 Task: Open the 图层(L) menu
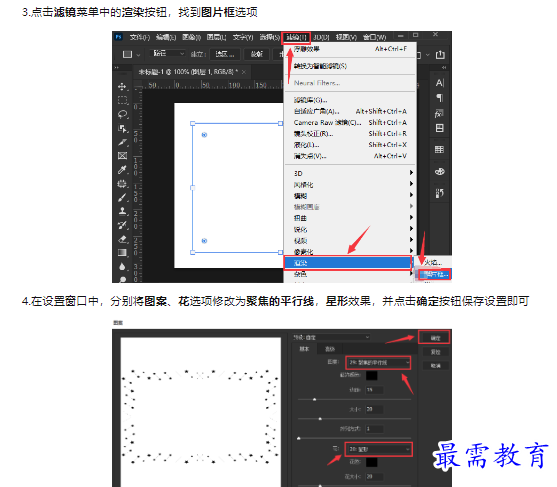point(217,37)
